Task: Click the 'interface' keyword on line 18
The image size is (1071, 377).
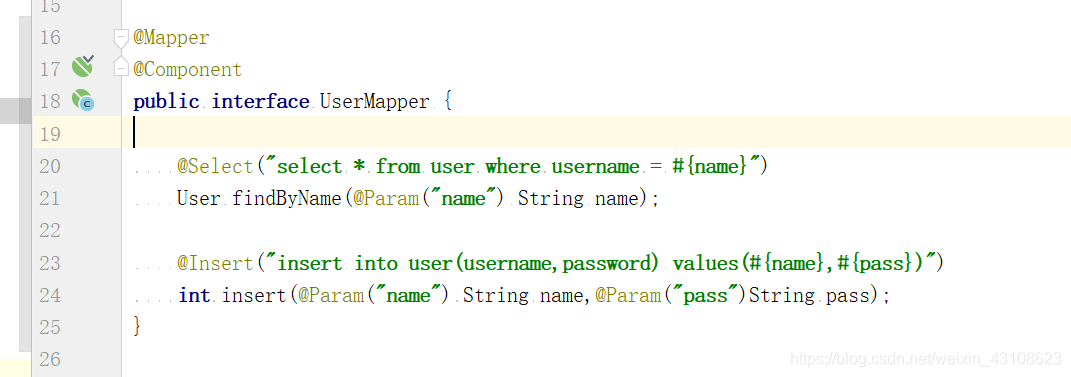Action: (x=260, y=102)
